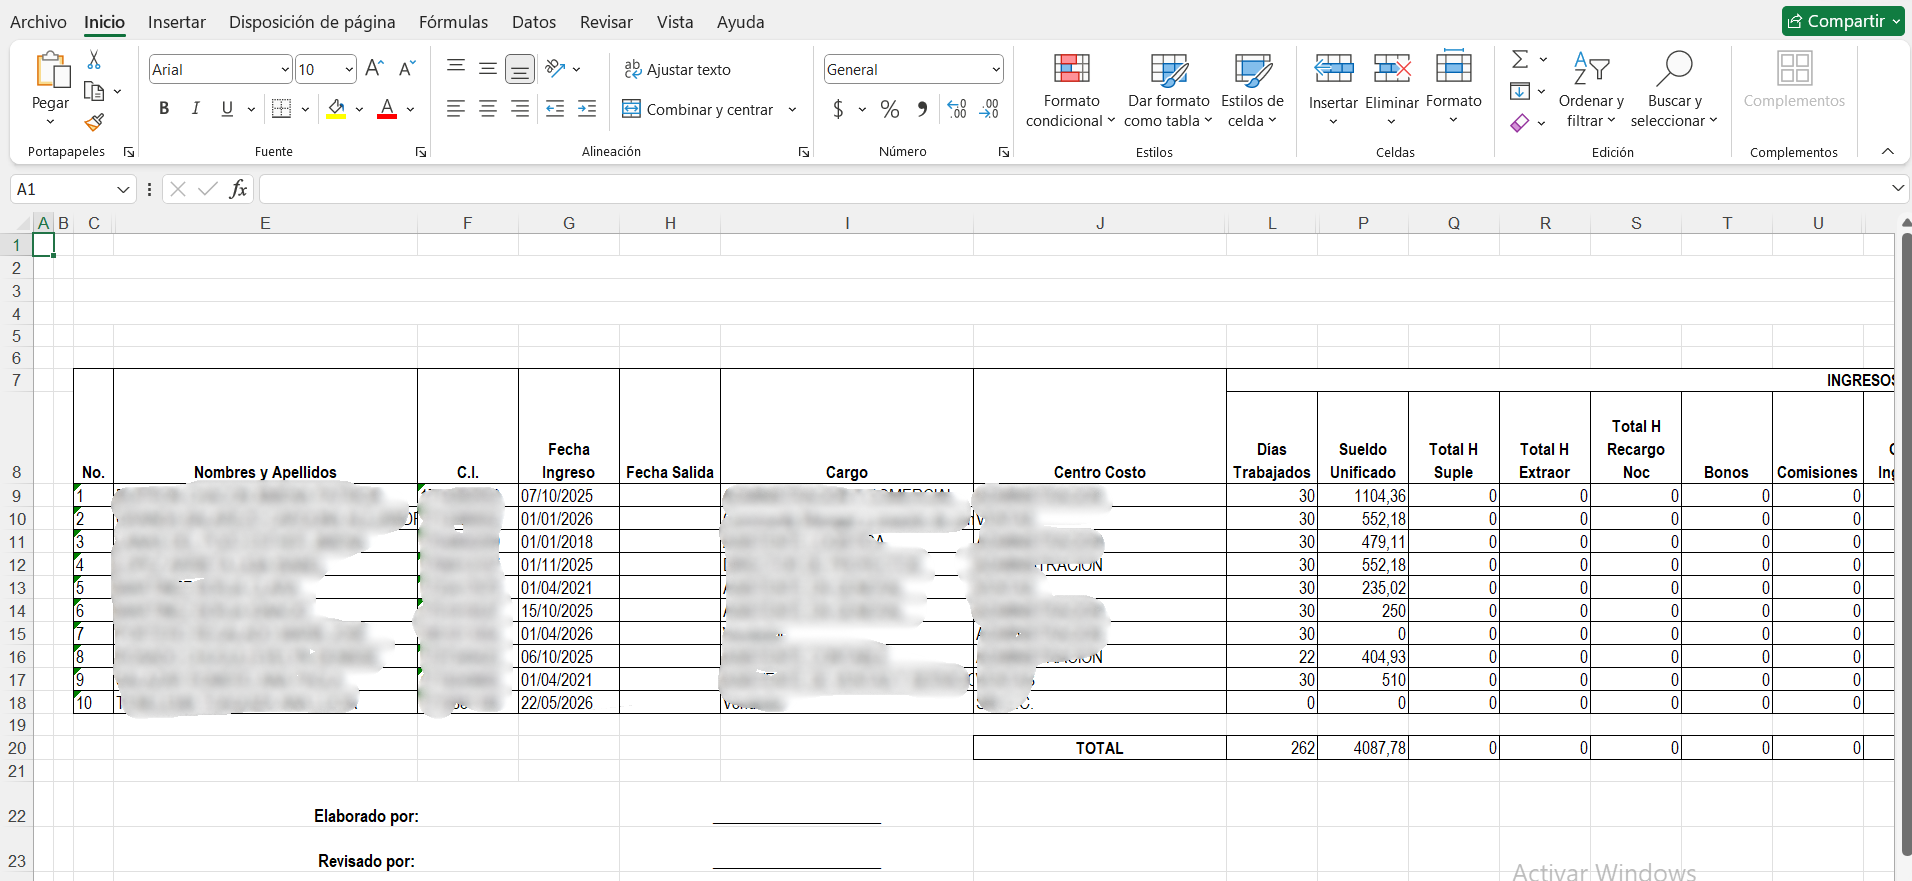This screenshot has height=881, width=1912.
Task: Open the Ordenar y filtrar tool
Action: (x=1591, y=90)
